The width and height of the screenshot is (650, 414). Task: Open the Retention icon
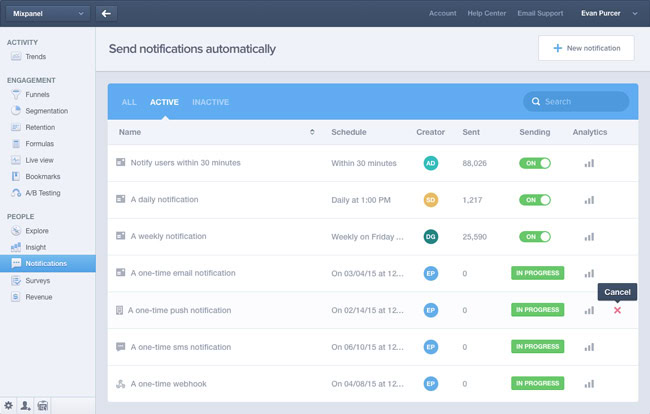tap(16, 127)
